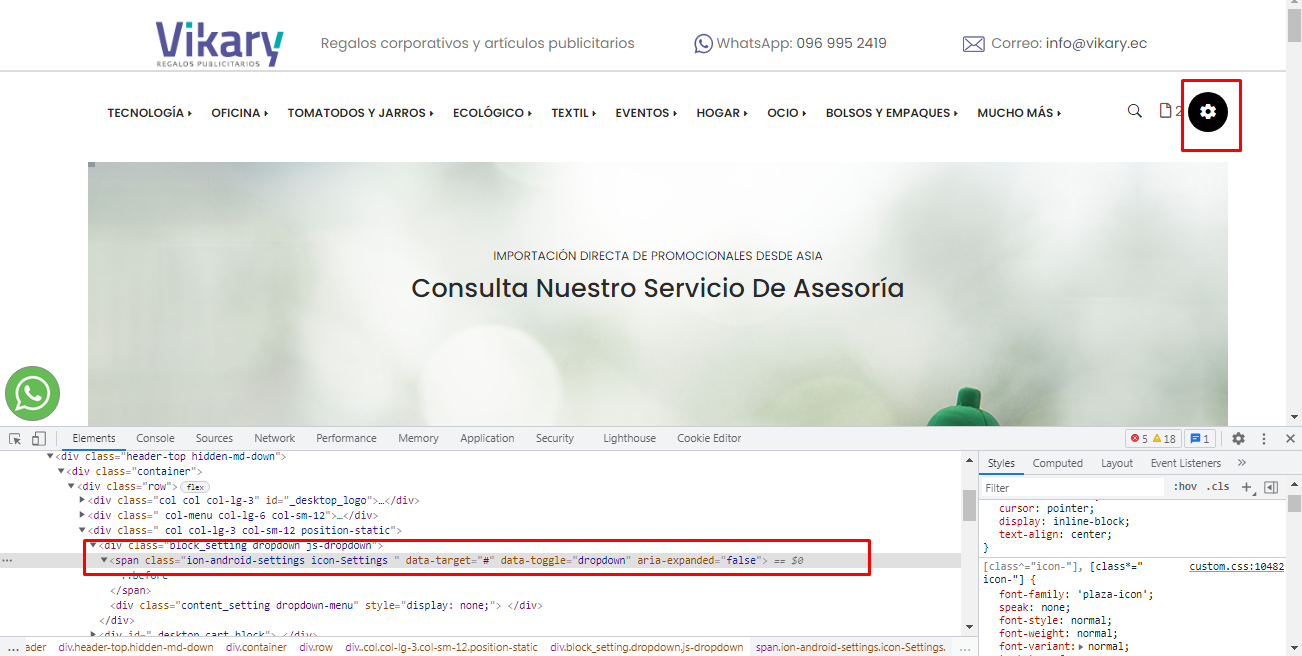Expand the _desktop_logo div node
The height and width of the screenshot is (656, 1302).
pyautogui.click(x=83, y=500)
